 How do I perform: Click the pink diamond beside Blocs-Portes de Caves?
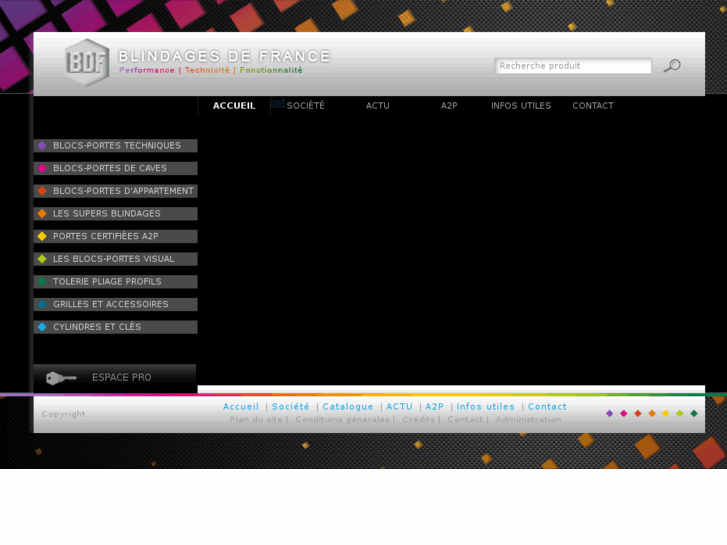point(42,169)
